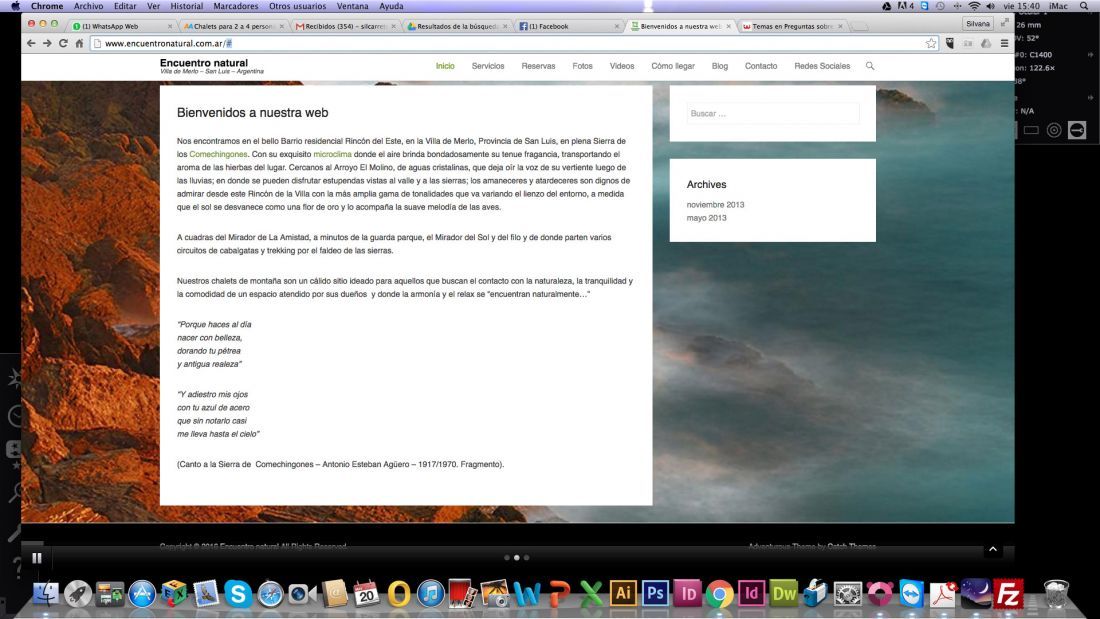The width and height of the screenshot is (1100, 619).
Task: Open the Cómo llegar page
Action: click(673, 66)
